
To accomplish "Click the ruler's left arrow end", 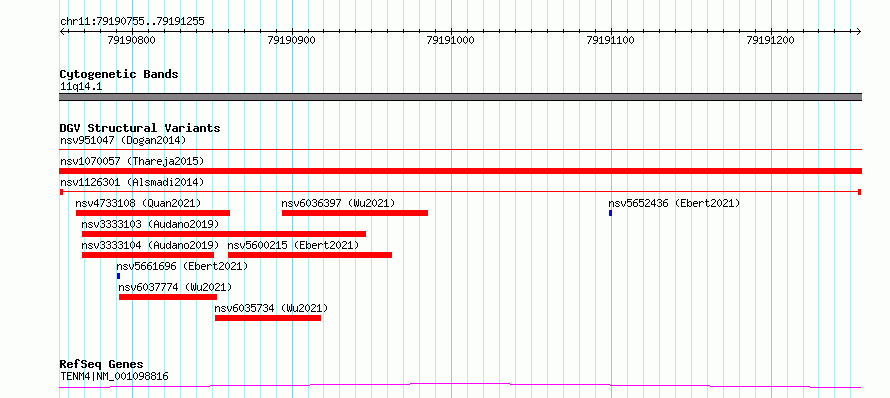I will tap(62, 31).
